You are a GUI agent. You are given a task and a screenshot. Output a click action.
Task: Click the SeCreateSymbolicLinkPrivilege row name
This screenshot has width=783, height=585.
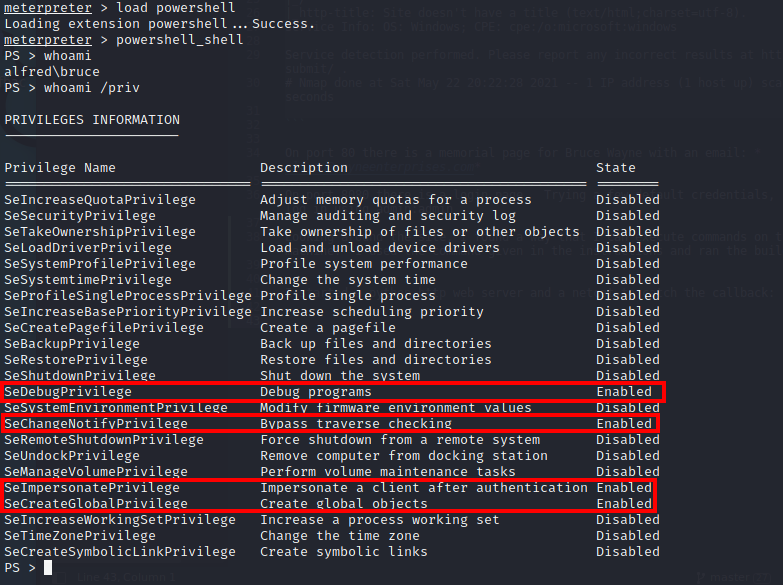pos(120,552)
